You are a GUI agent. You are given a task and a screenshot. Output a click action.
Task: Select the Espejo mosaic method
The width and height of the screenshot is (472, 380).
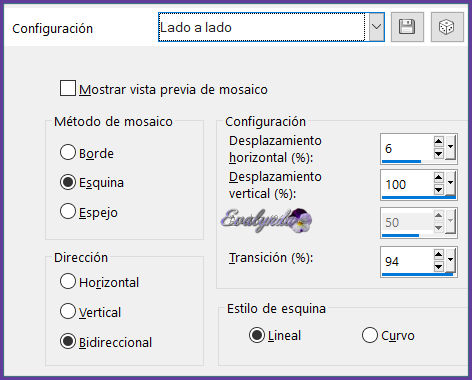[x=68, y=211]
